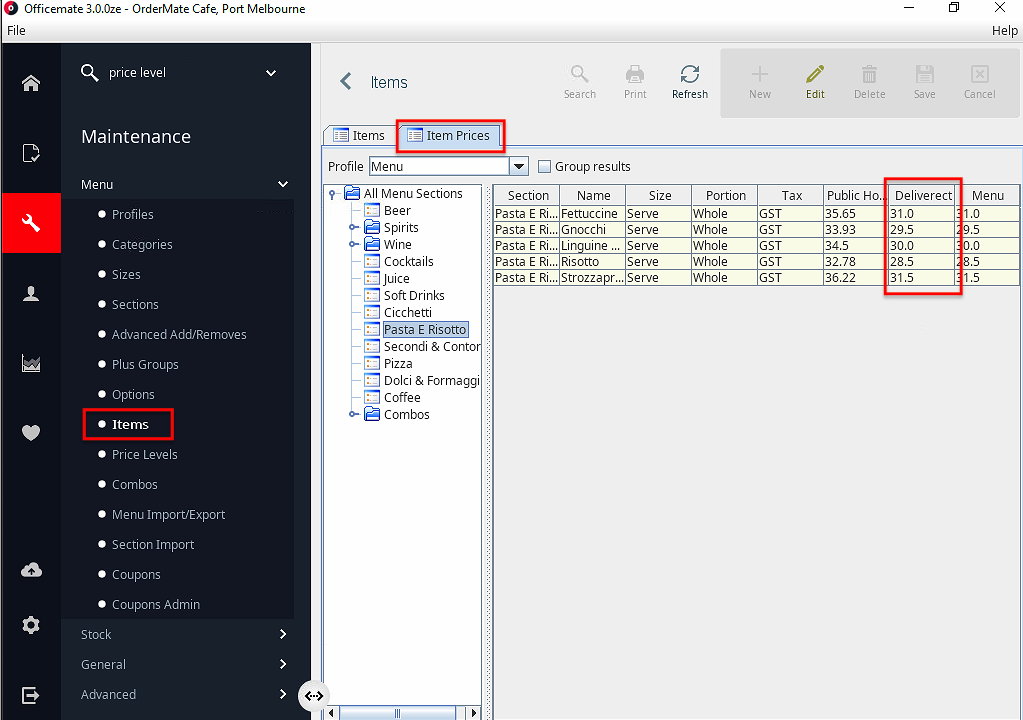The height and width of the screenshot is (720, 1023).
Task: Click the All Menu Sections folder icon
Action: coord(352,193)
